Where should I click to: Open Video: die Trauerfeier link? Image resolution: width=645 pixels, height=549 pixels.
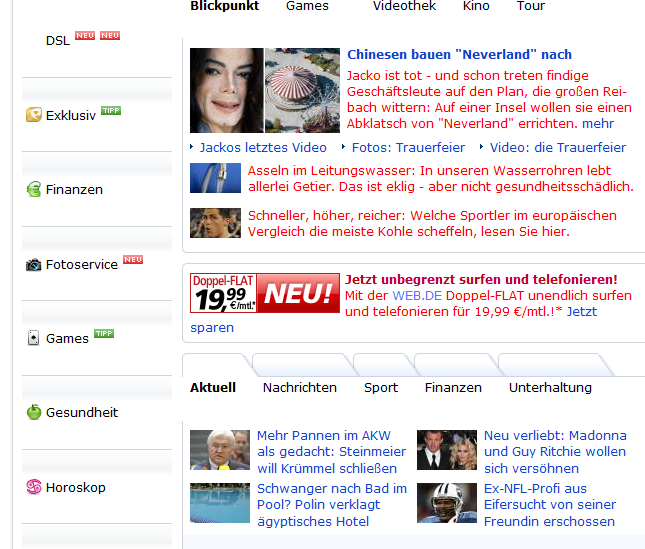click(558, 147)
